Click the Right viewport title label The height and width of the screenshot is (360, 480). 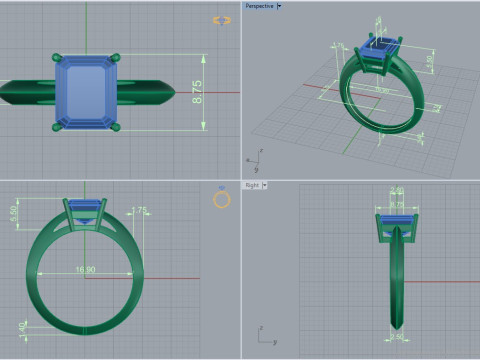252,185
